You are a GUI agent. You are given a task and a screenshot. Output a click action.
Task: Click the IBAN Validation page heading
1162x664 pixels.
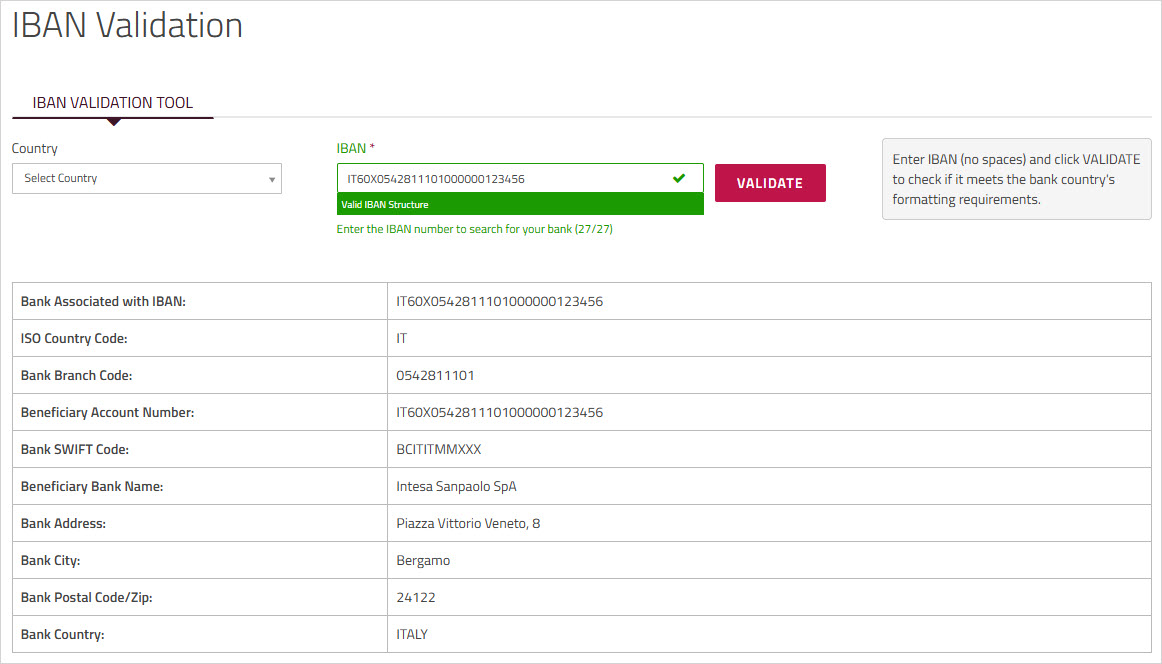click(x=127, y=25)
